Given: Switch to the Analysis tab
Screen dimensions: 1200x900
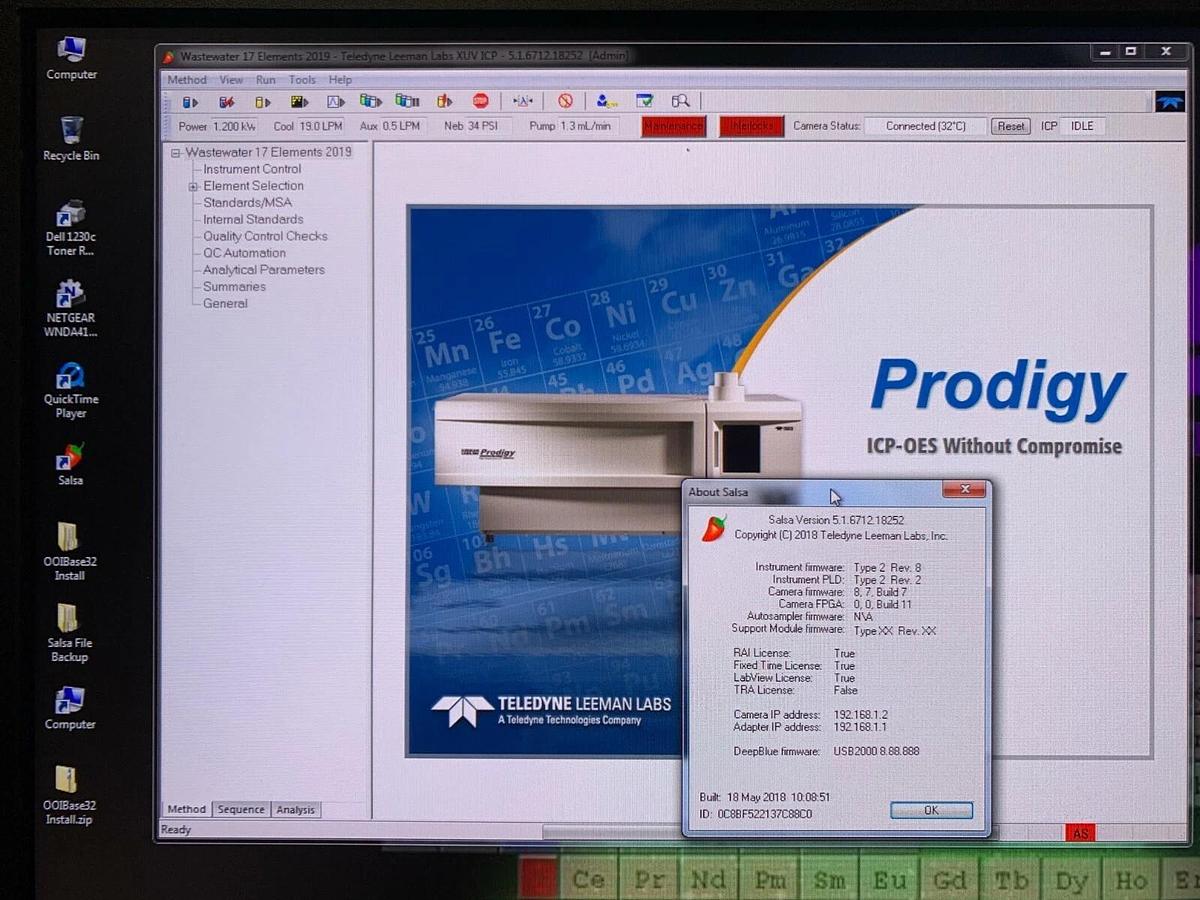Looking at the screenshot, I should coord(295,809).
